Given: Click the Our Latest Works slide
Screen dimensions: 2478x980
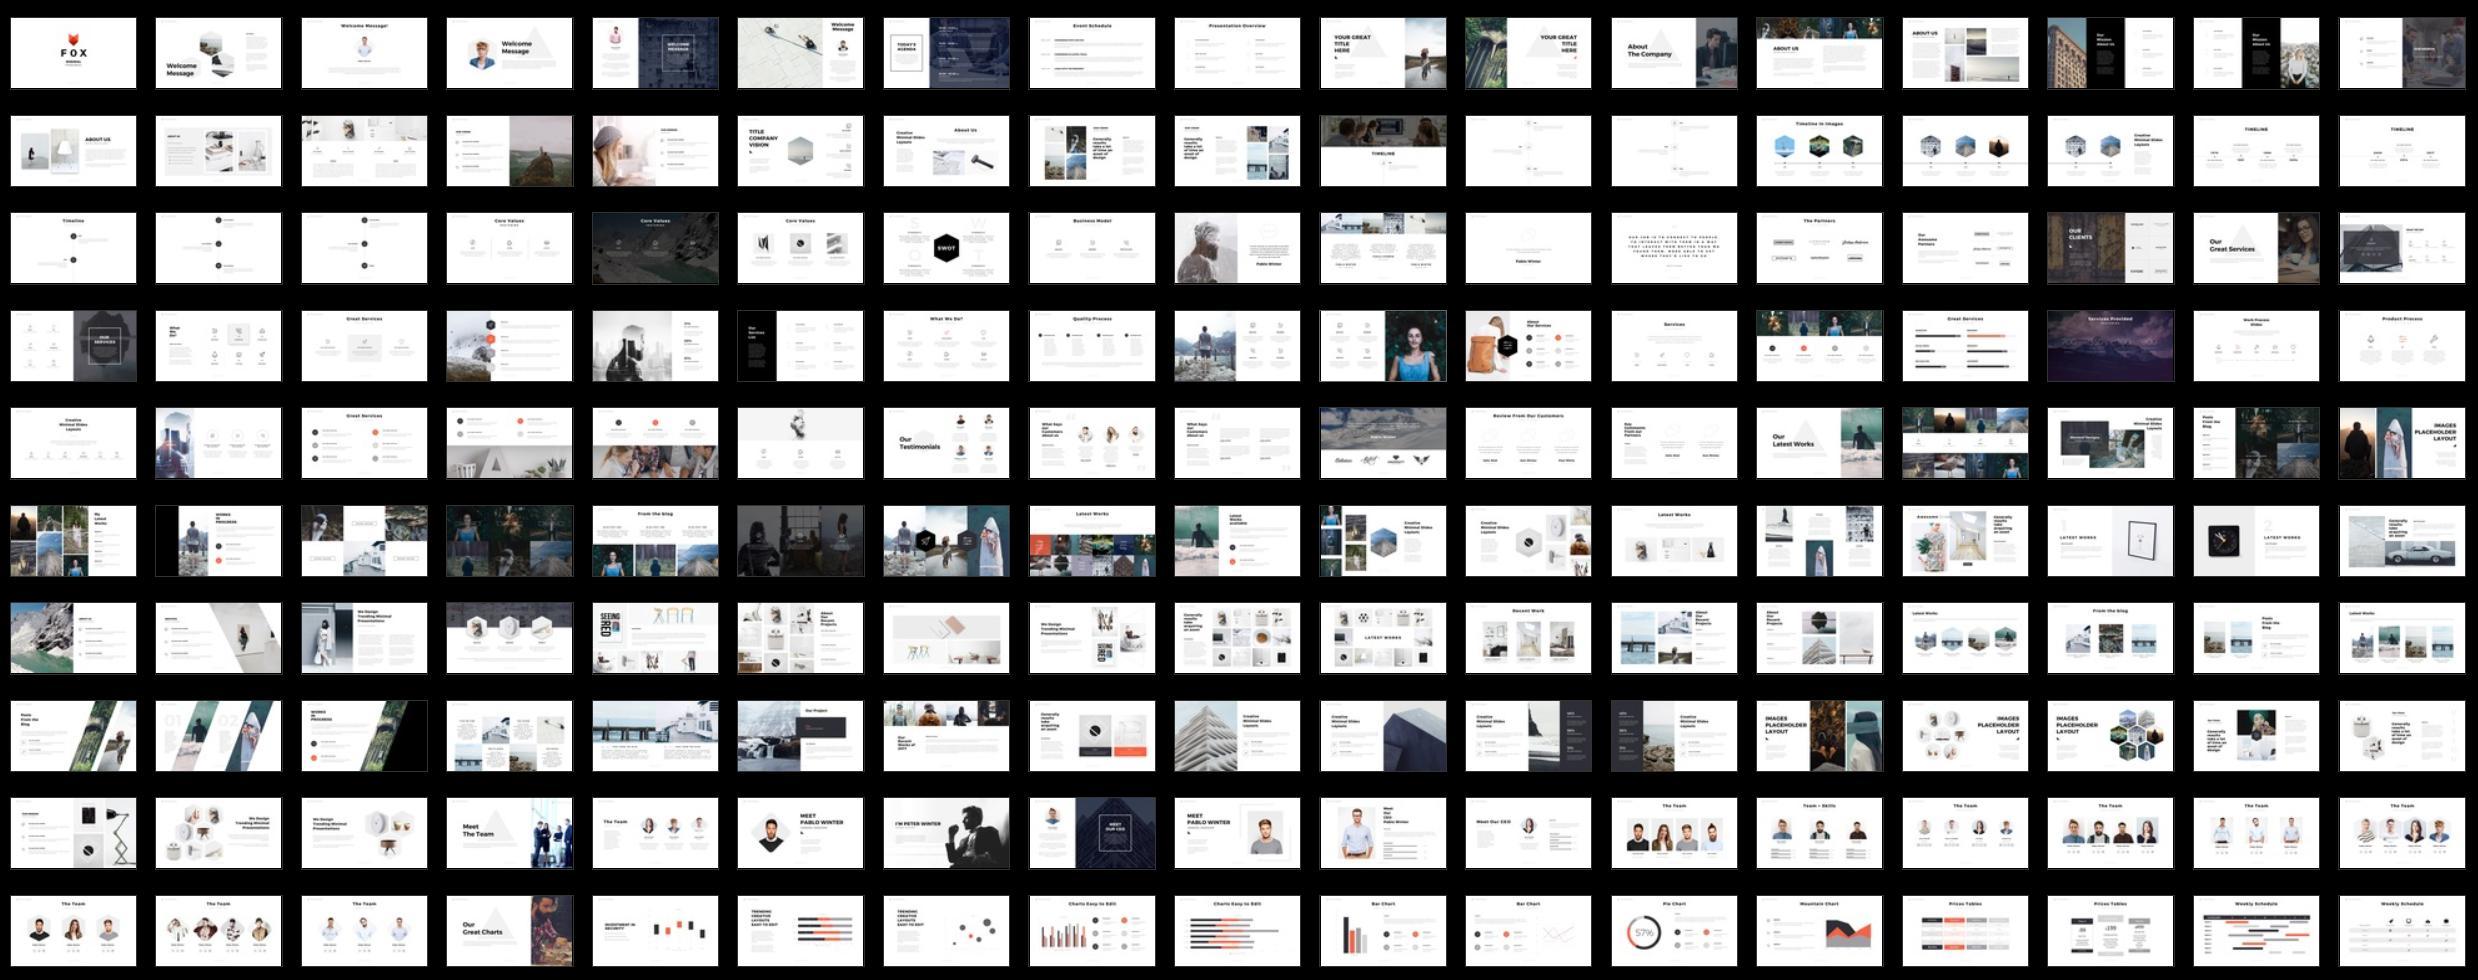Looking at the screenshot, I should tap(1819, 443).
